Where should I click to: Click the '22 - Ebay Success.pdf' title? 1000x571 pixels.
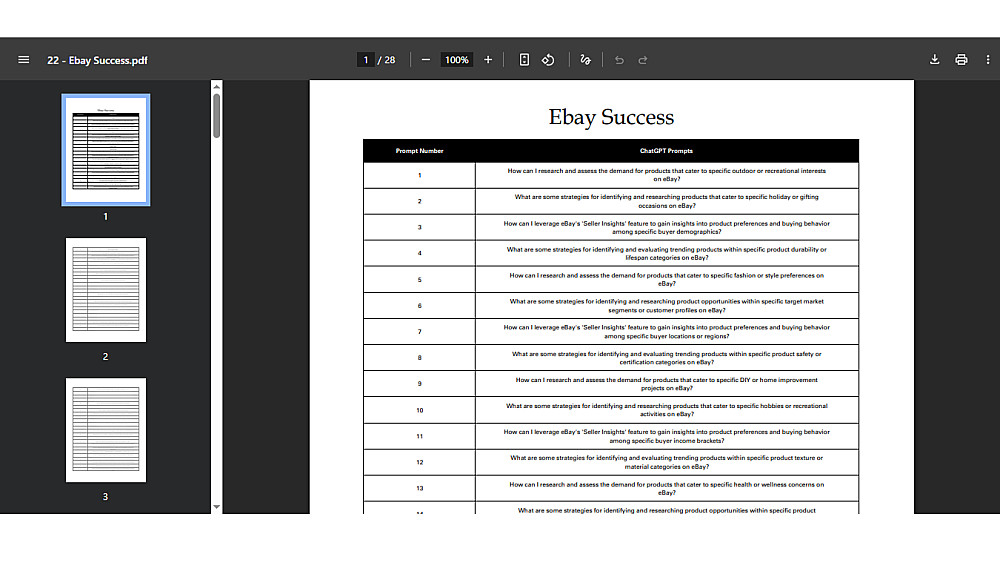97,61
